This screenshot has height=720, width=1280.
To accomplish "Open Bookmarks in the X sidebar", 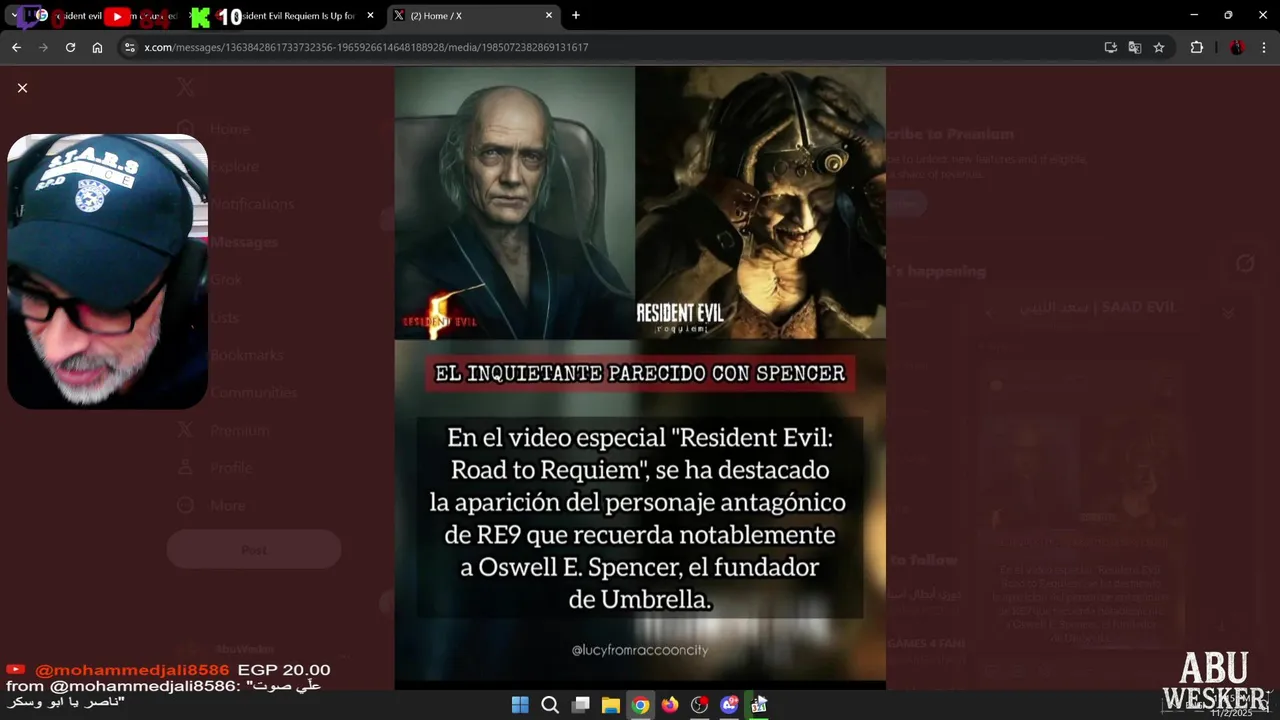I will 247,355.
